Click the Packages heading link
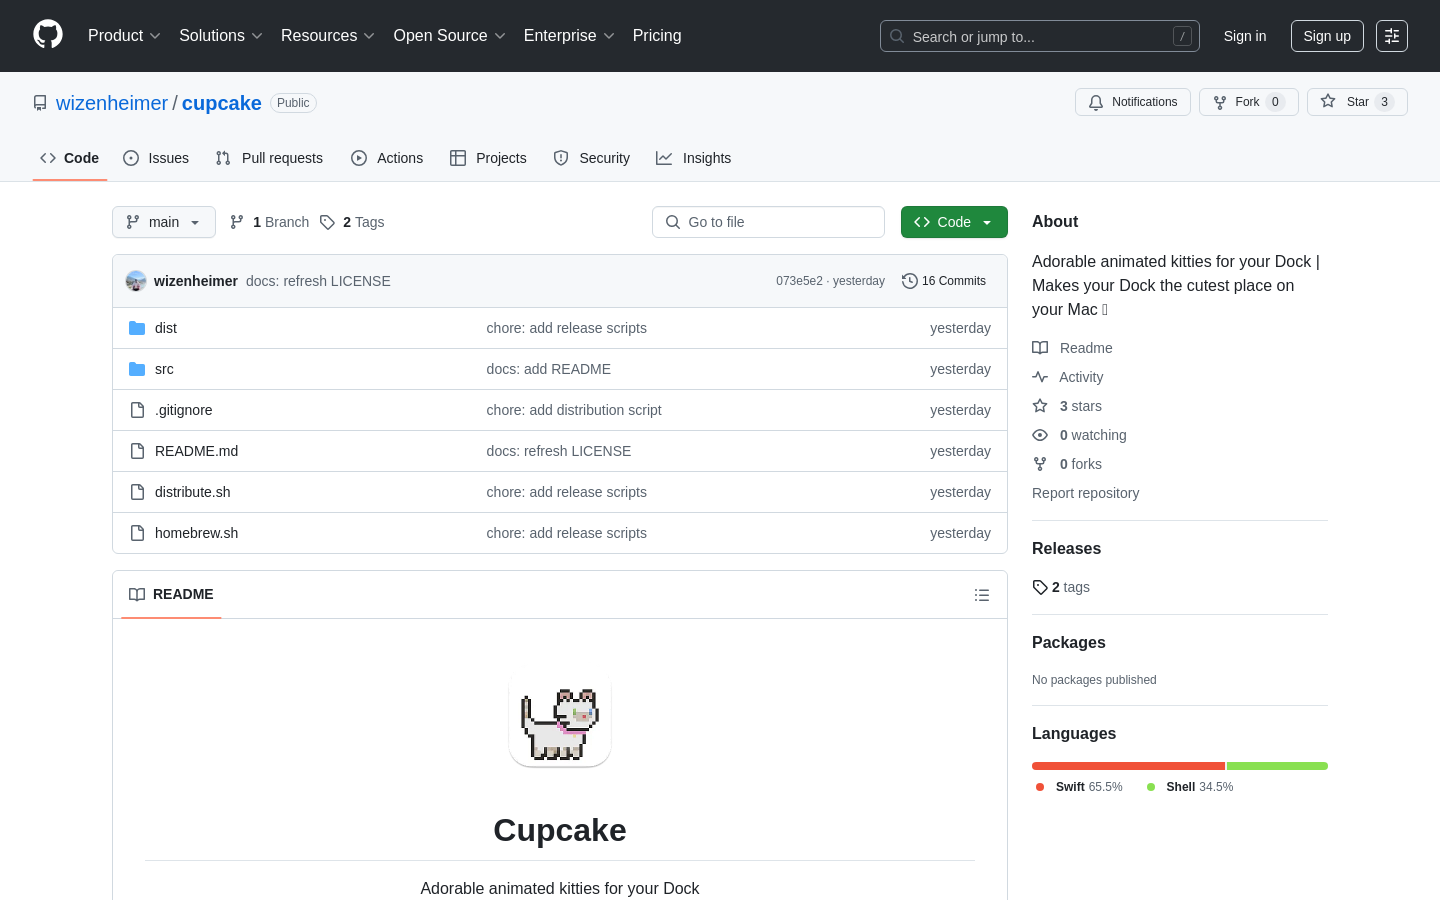 [x=1069, y=642]
